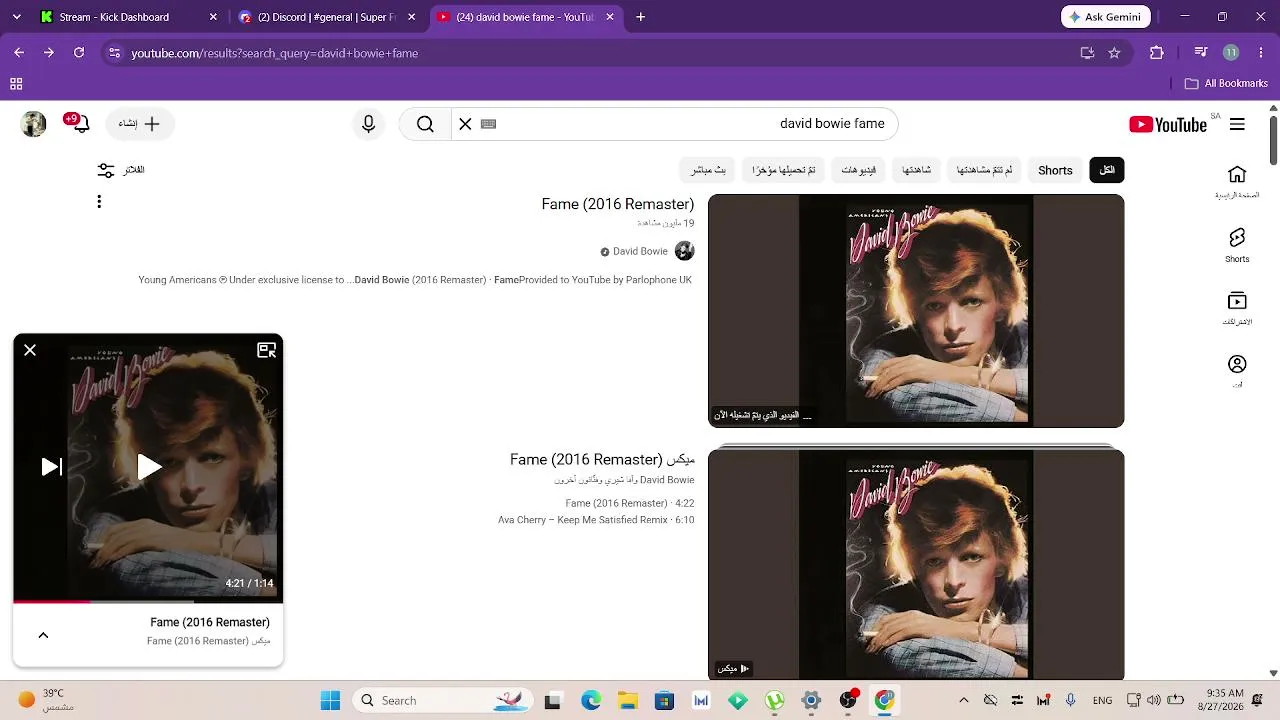Open the Chrome profile avatar

(x=1231, y=53)
